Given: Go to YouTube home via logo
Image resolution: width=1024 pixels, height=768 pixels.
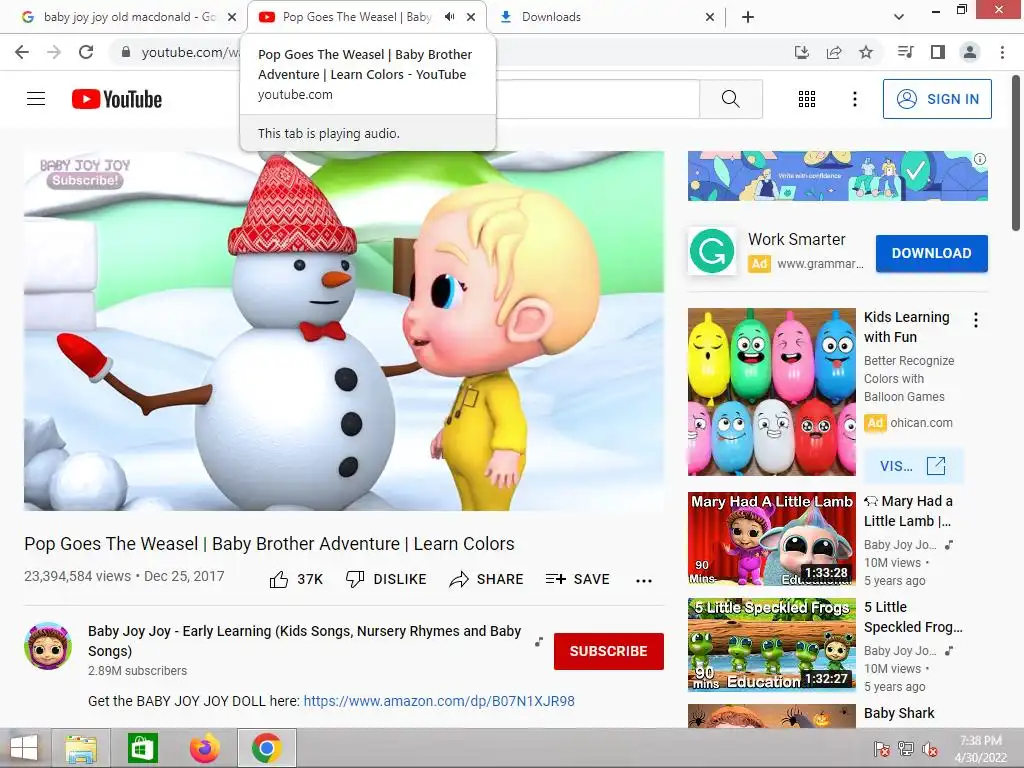Looking at the screenshot, I should (x=117, y=99).
